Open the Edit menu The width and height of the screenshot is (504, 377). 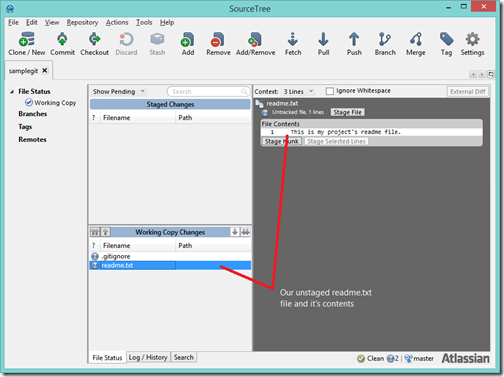point(32,22)
